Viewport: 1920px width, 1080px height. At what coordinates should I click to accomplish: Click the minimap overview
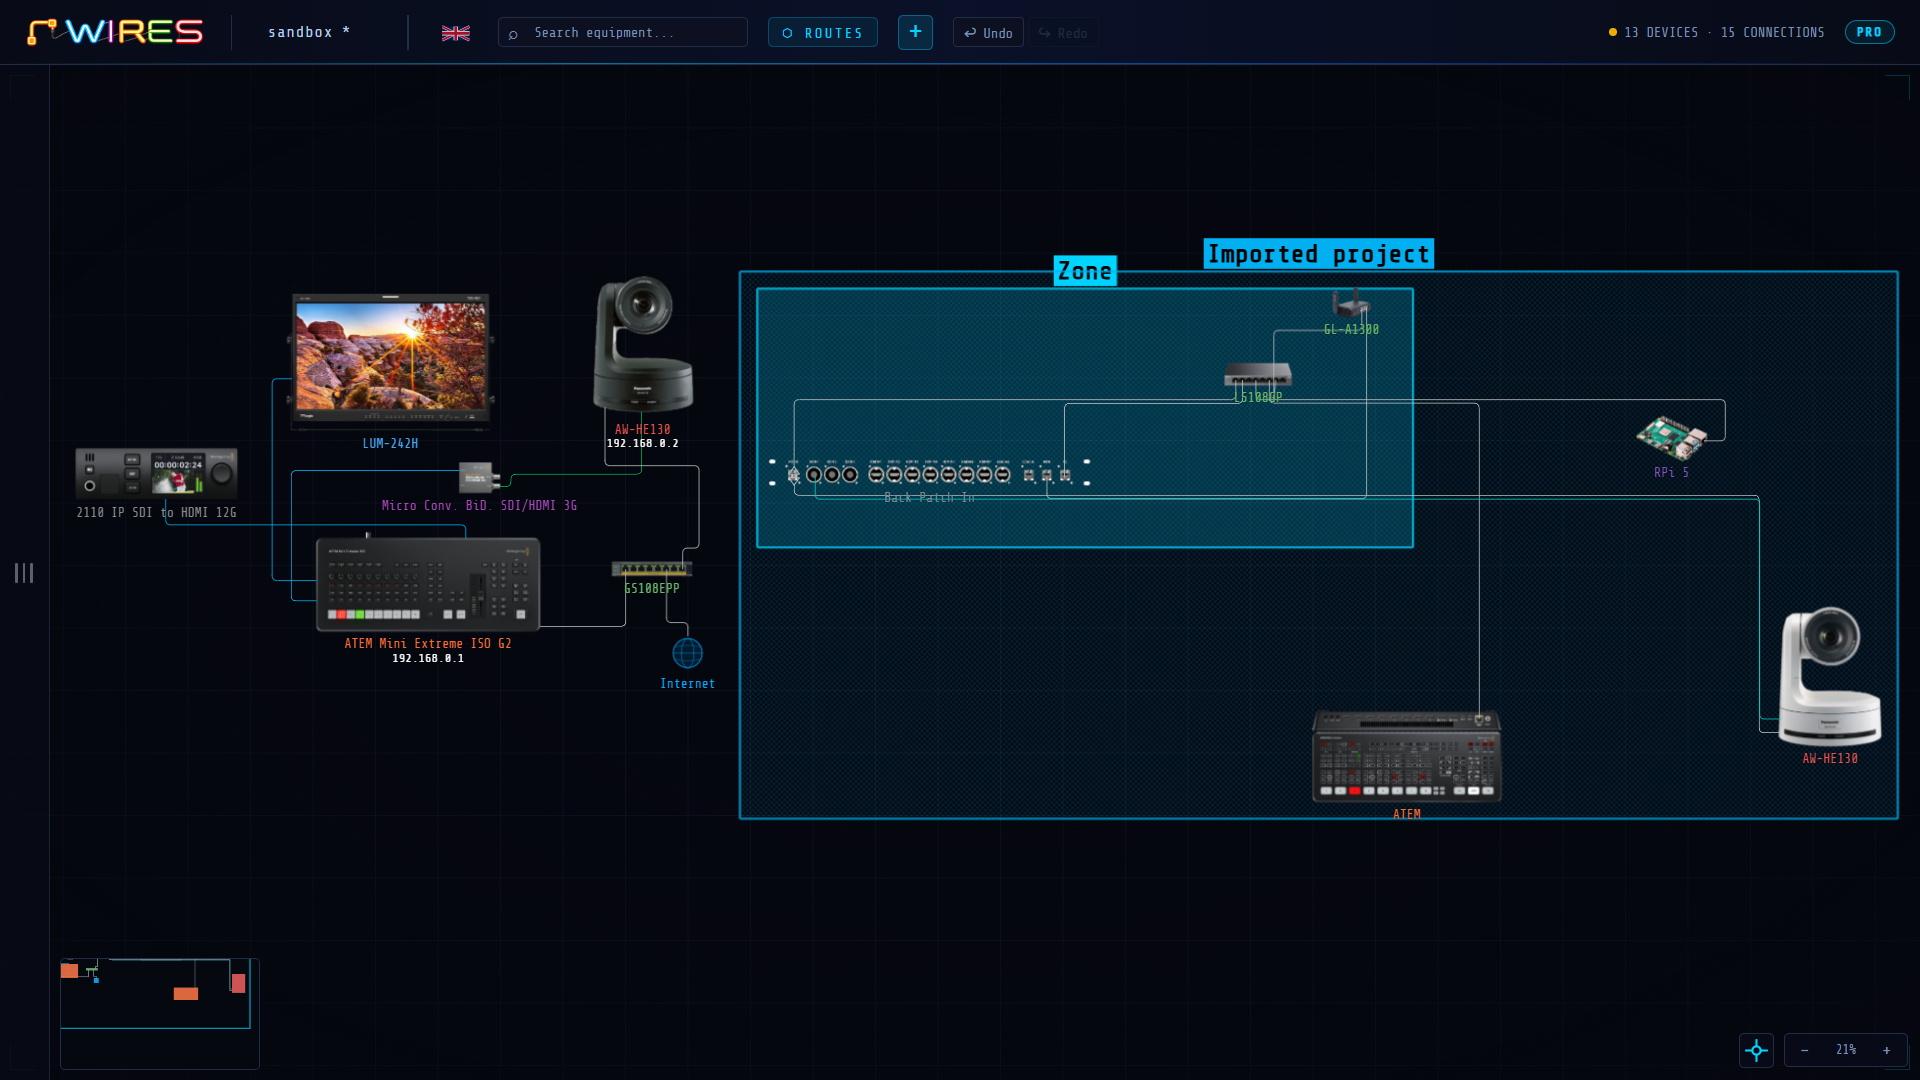tap(160, 1013)
